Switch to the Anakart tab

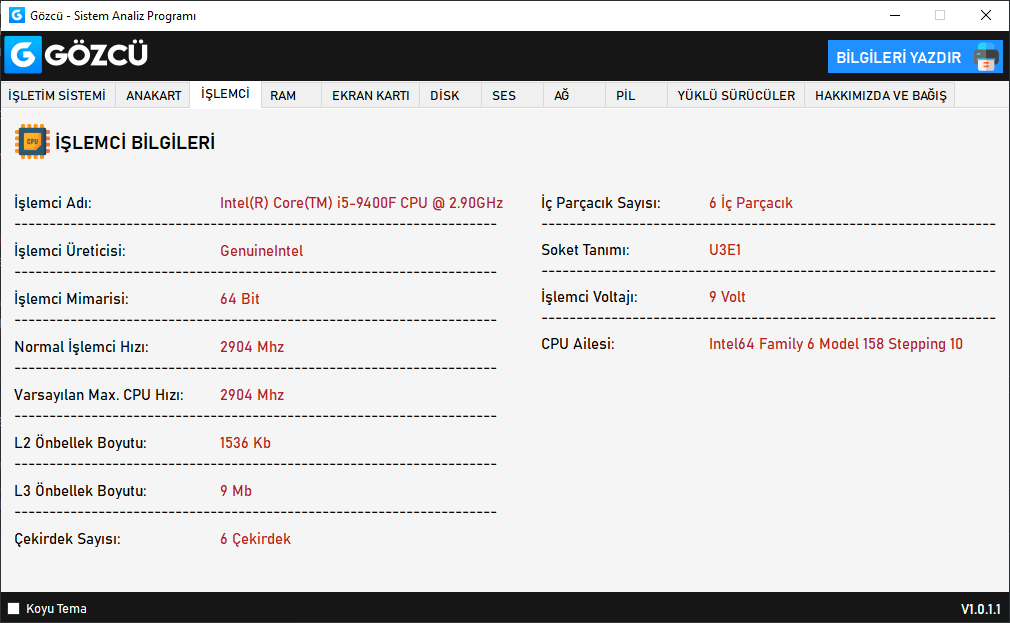pos(153,95)
